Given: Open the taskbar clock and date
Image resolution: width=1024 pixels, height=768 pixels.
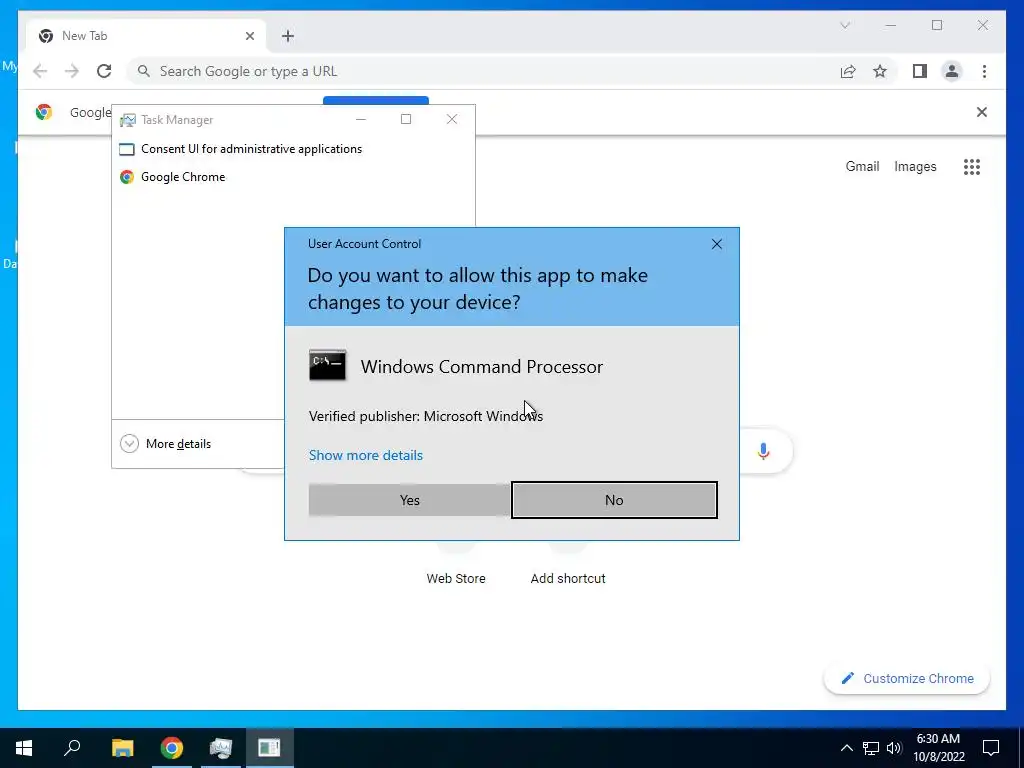Looking at the screenshot, I should [x=938, y=748].
